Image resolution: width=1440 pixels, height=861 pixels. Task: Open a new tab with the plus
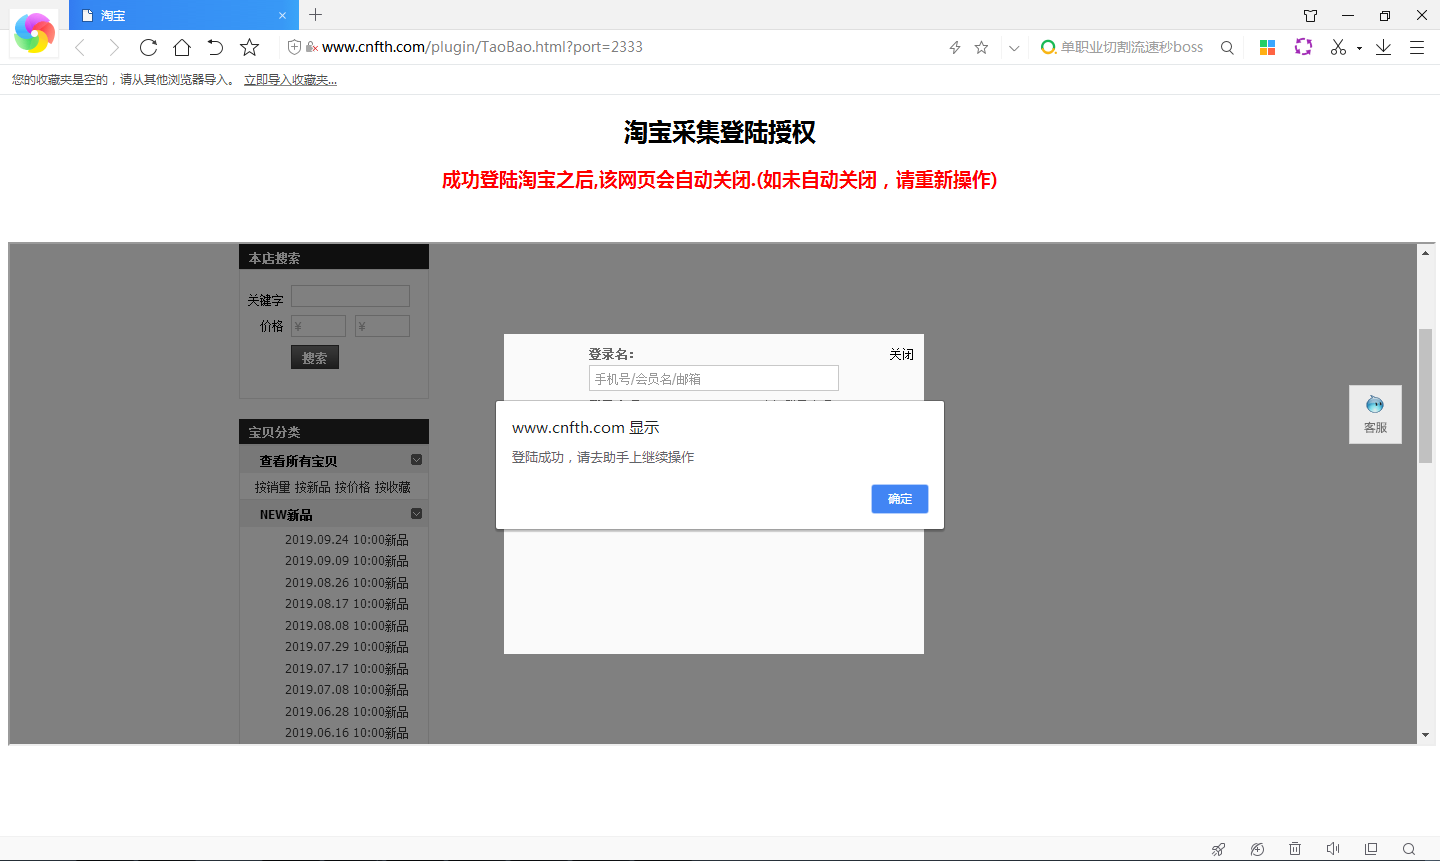(316, 15)
